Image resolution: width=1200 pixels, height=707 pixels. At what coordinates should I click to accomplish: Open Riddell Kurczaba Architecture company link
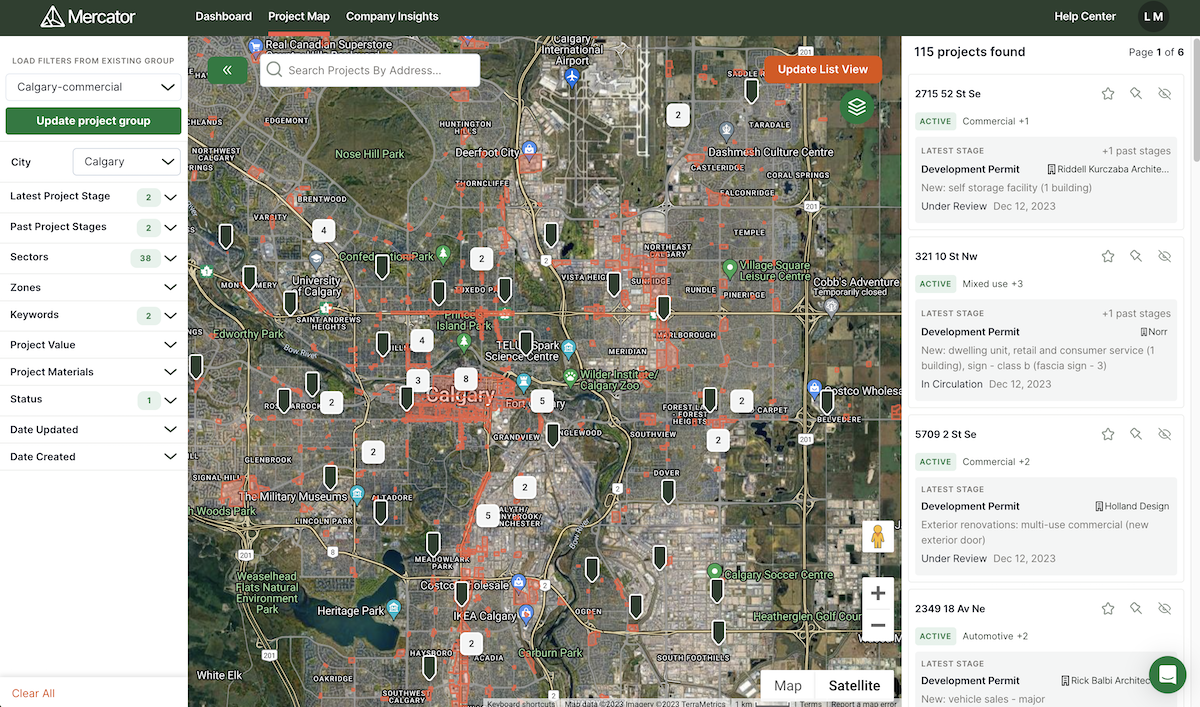(1108, 169)
